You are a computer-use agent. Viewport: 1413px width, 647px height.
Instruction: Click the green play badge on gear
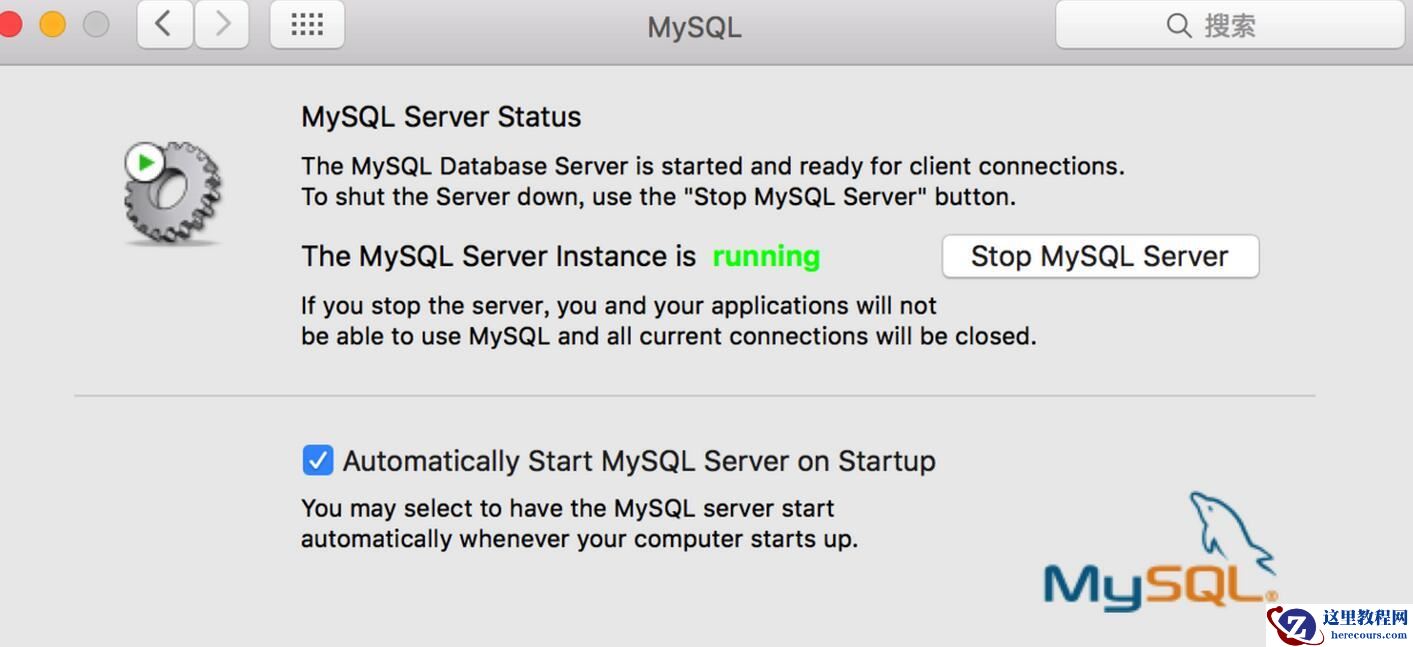pyautogui.click(x=145, y=162)
